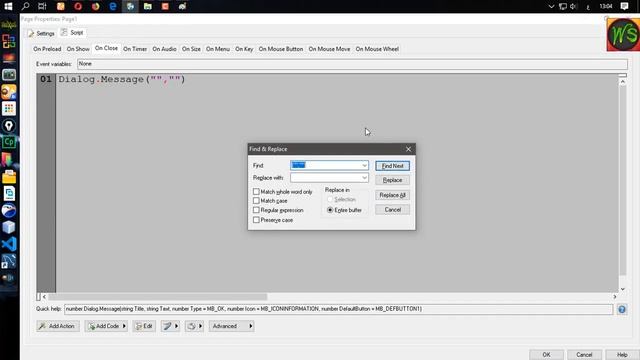Screen dimensions: 640x360
Task: Show hidden tray icons chevron
Action: [551, 6]
